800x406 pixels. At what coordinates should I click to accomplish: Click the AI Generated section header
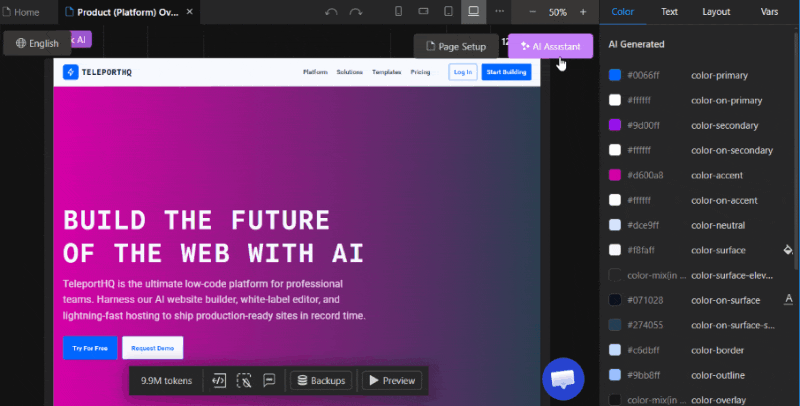636,44
